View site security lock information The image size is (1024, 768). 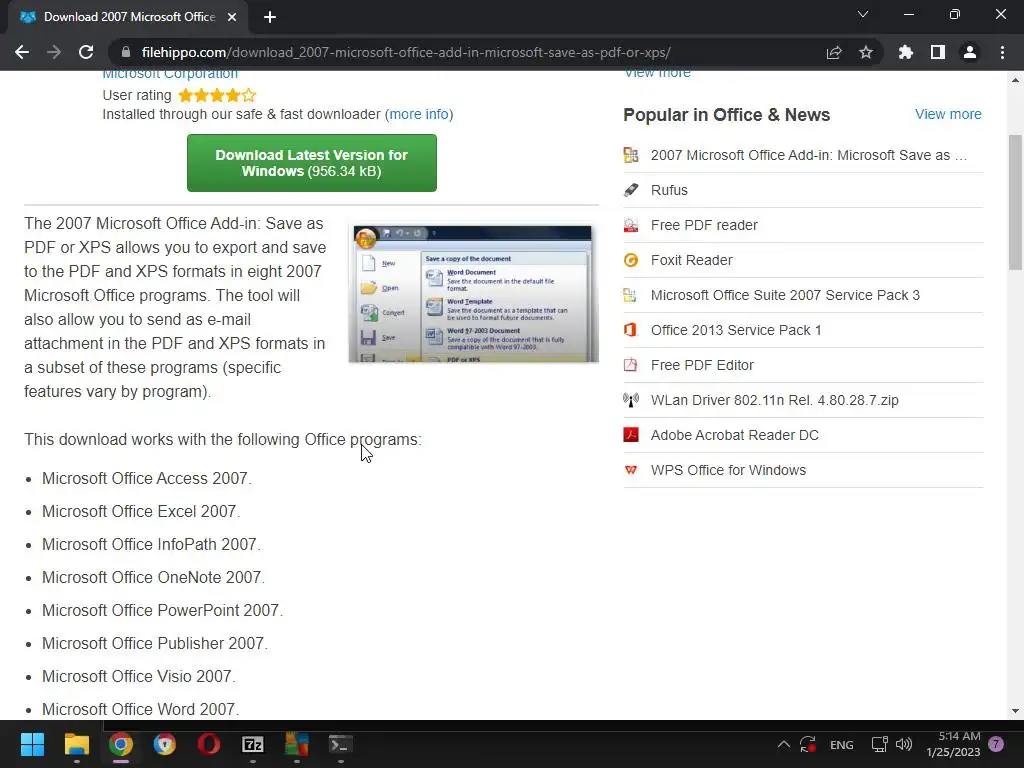coord(126,52)
